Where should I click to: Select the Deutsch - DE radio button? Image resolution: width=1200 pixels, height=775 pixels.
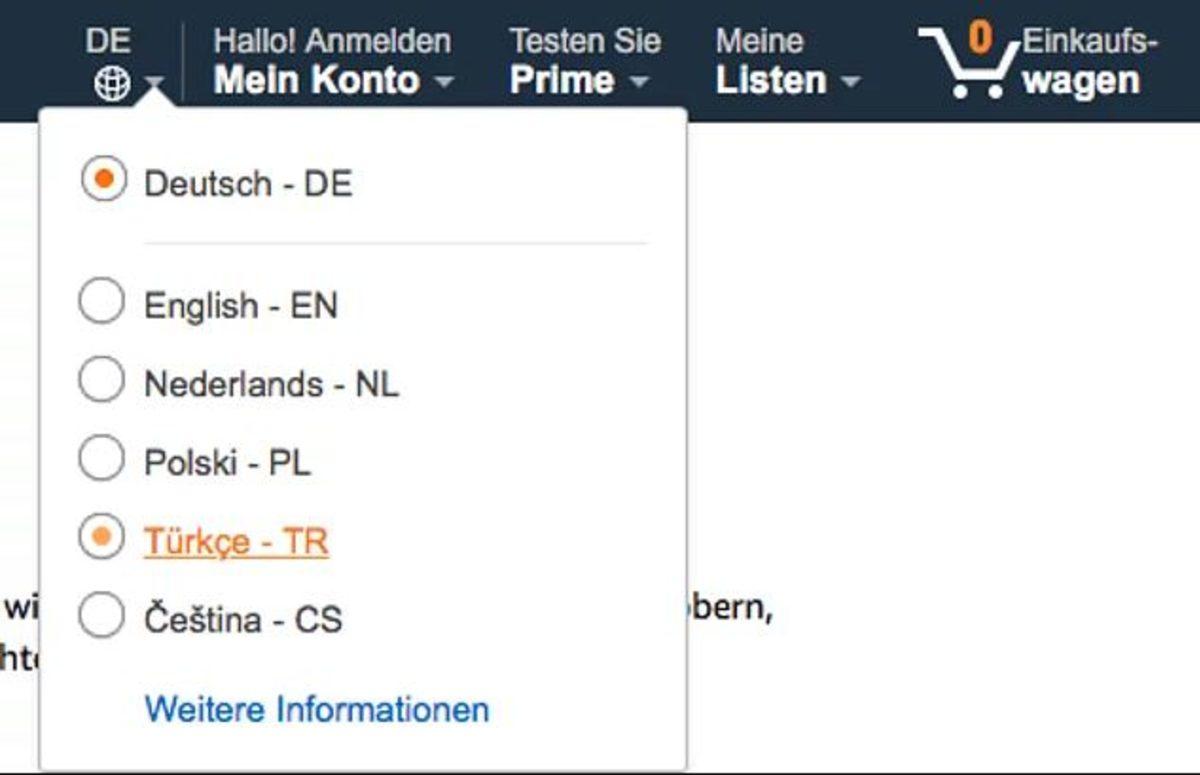pos(102,181)
